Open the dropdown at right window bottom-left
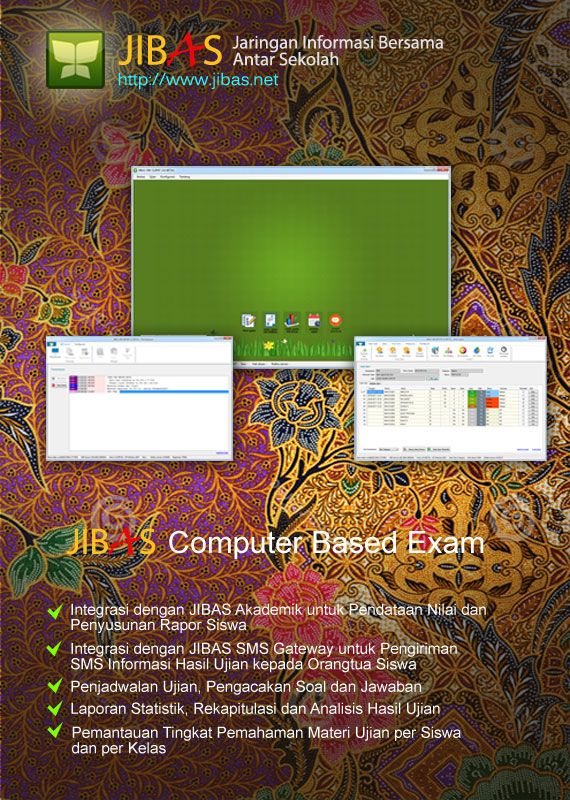 tap(388, 449)
